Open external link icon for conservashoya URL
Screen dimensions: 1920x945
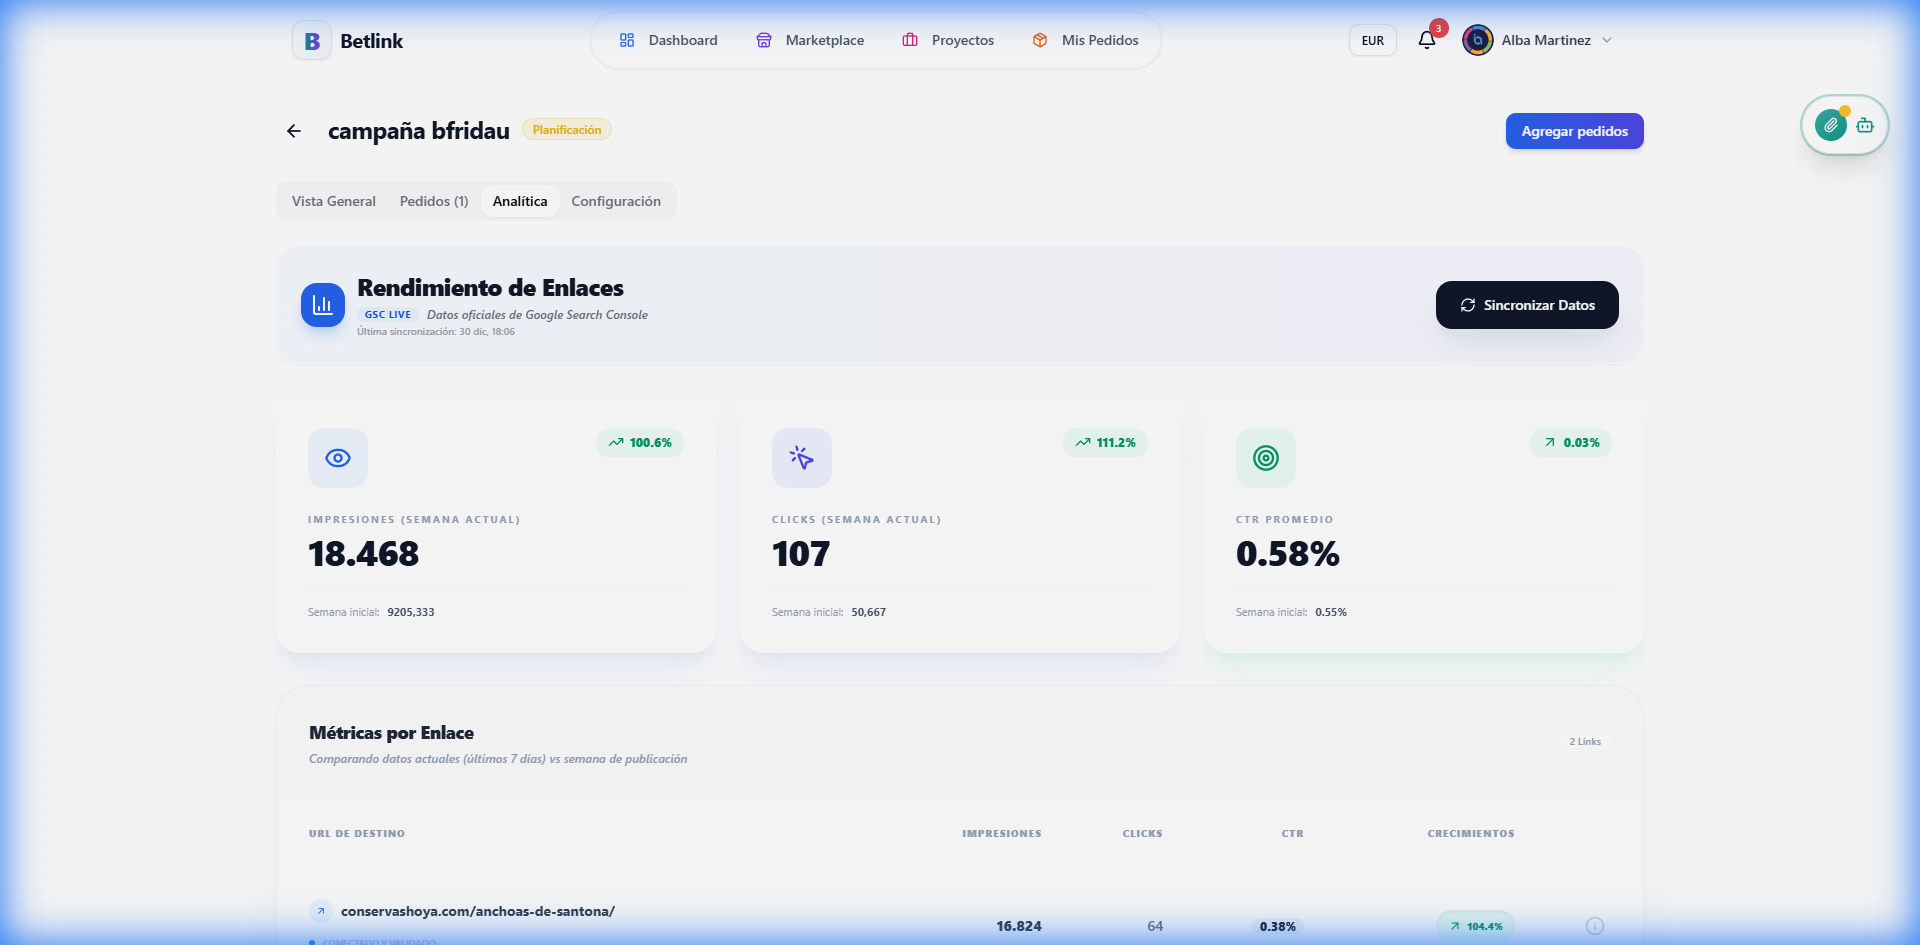(321, 911)
